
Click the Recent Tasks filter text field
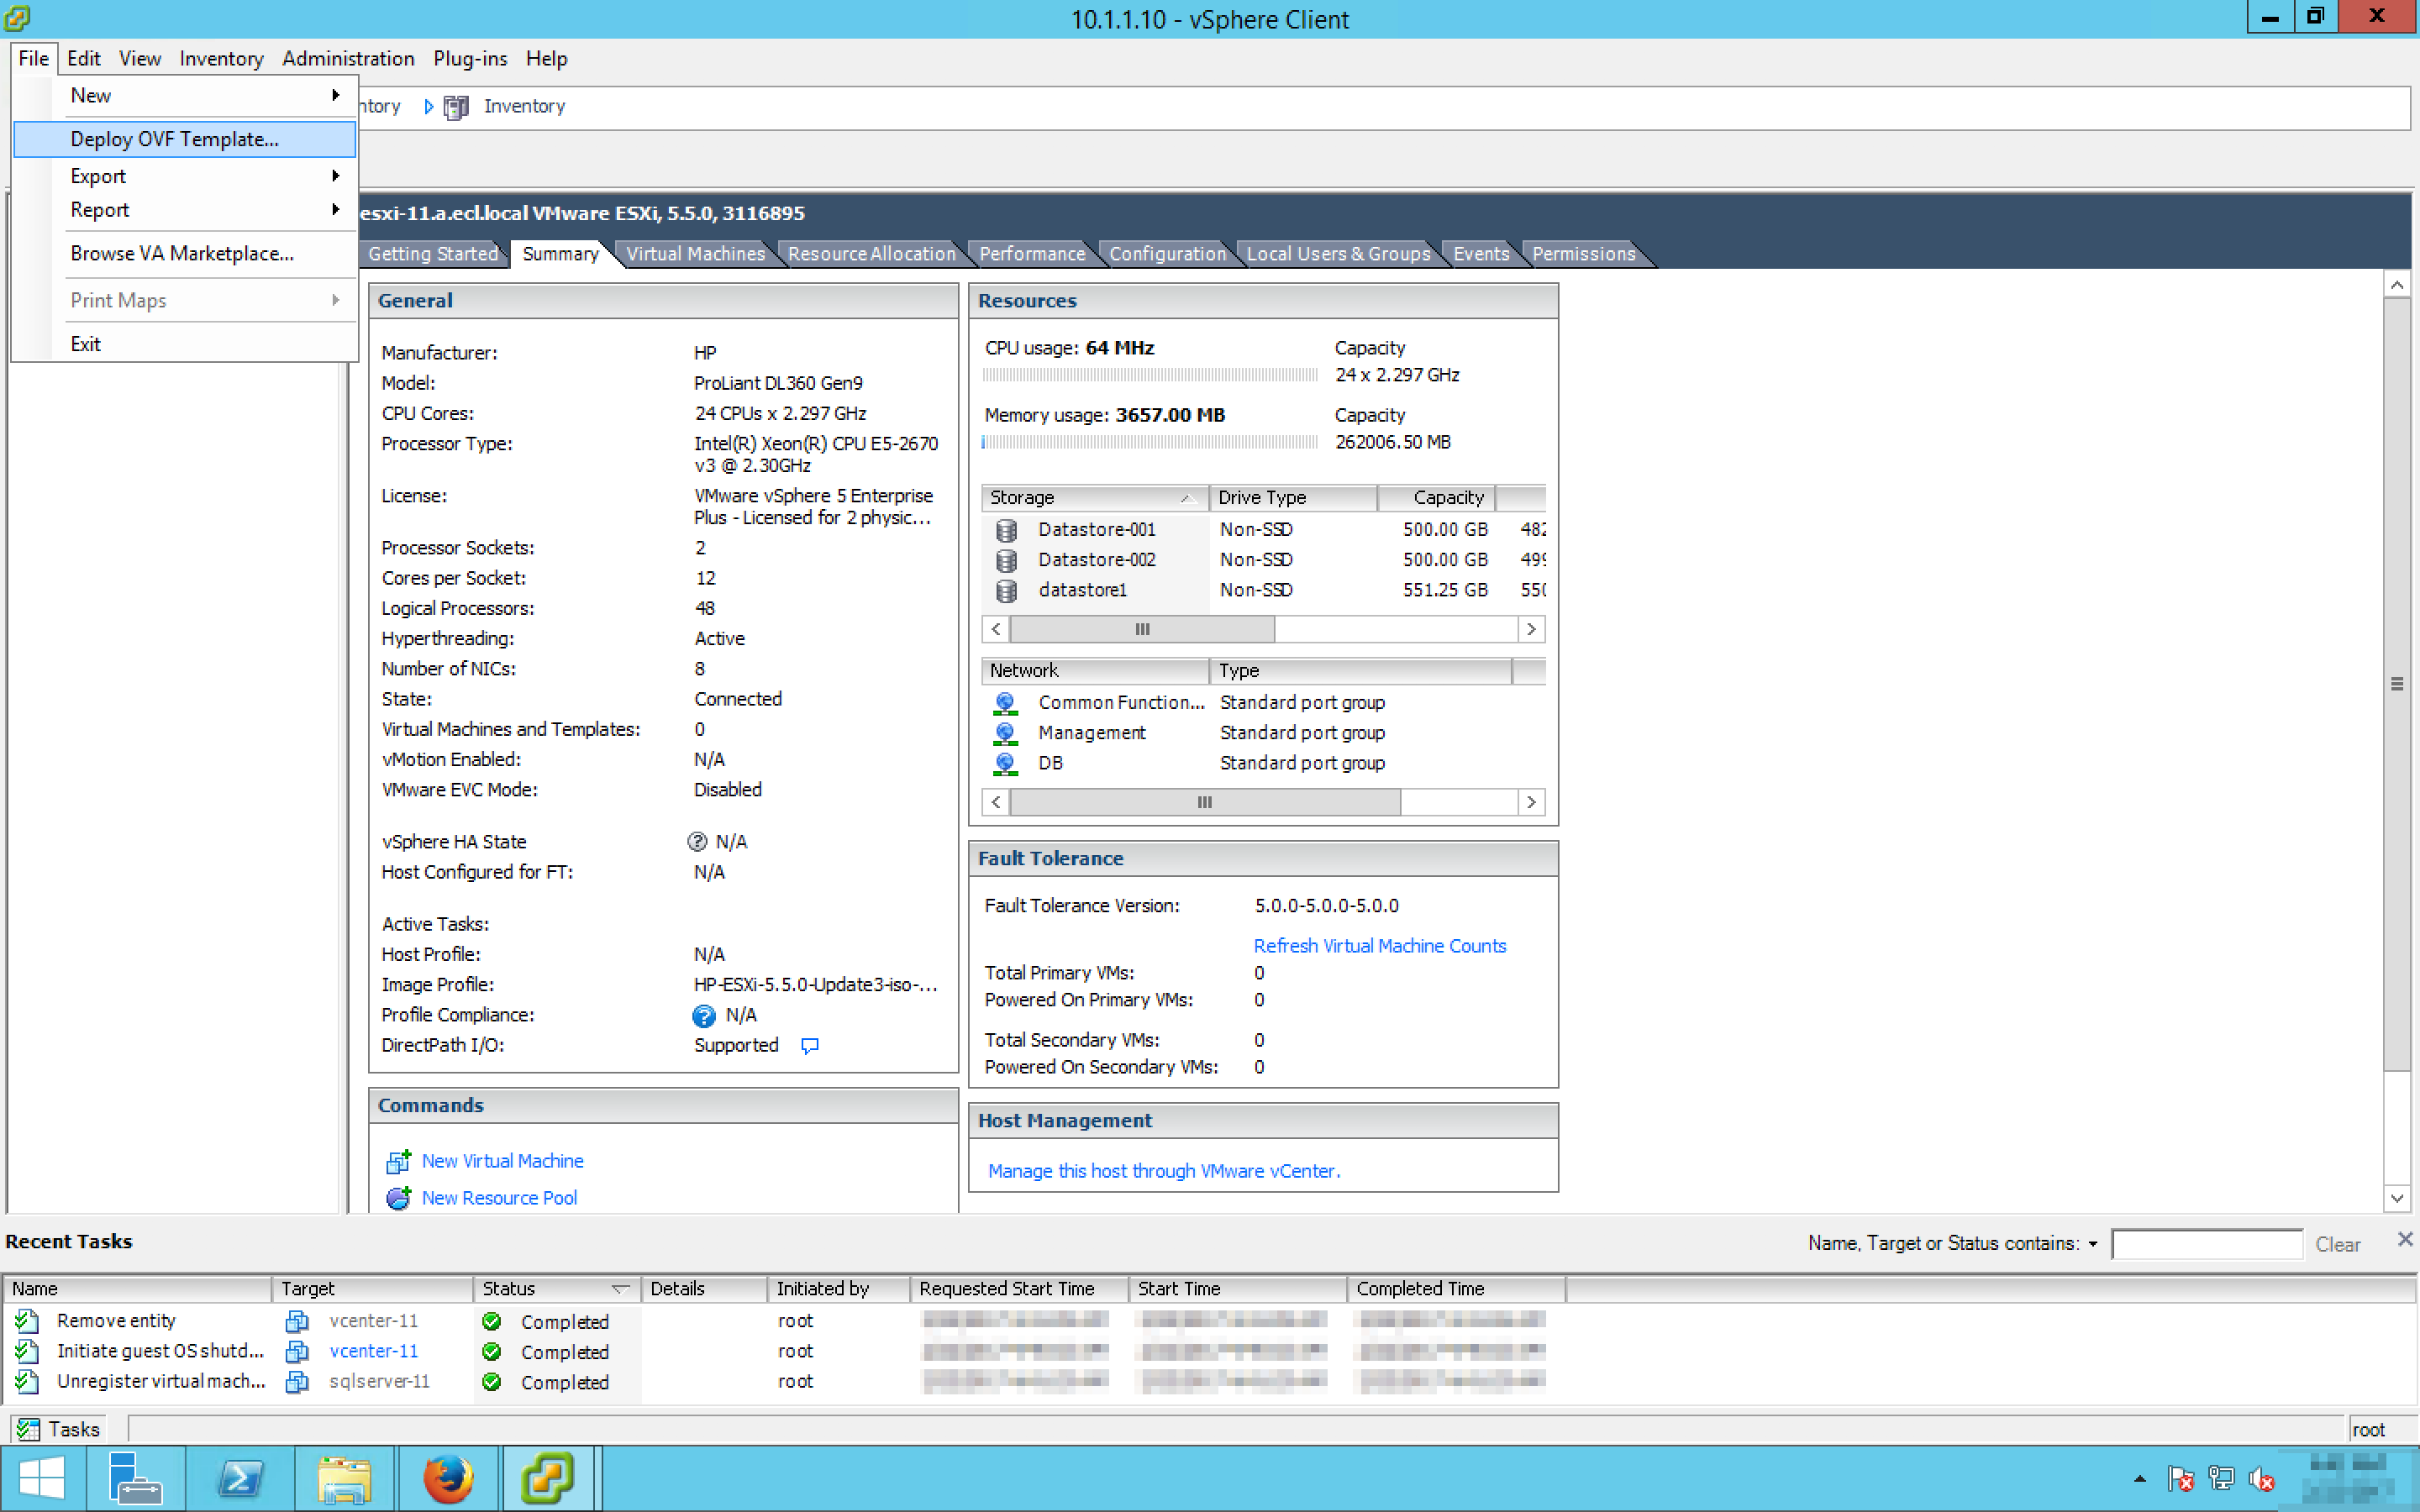pyautogui.click(x=2206, y=1244)
